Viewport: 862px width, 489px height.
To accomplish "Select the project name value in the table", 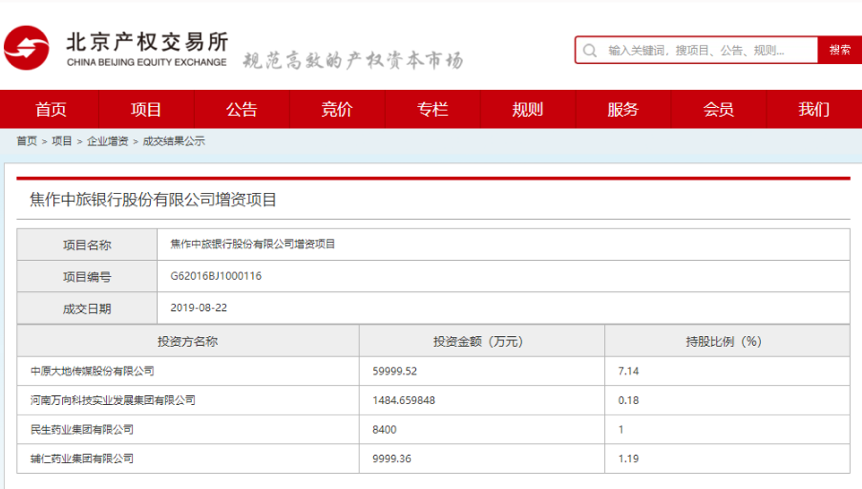I will (x=252, y=244).
